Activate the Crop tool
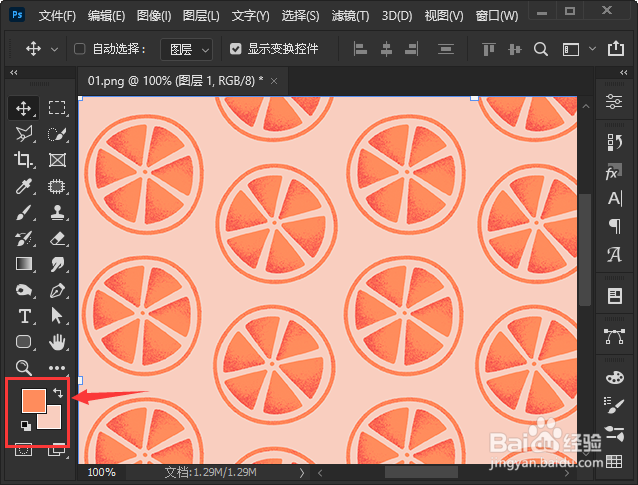This screenshot has height=485, width=638. coord(23,160)
